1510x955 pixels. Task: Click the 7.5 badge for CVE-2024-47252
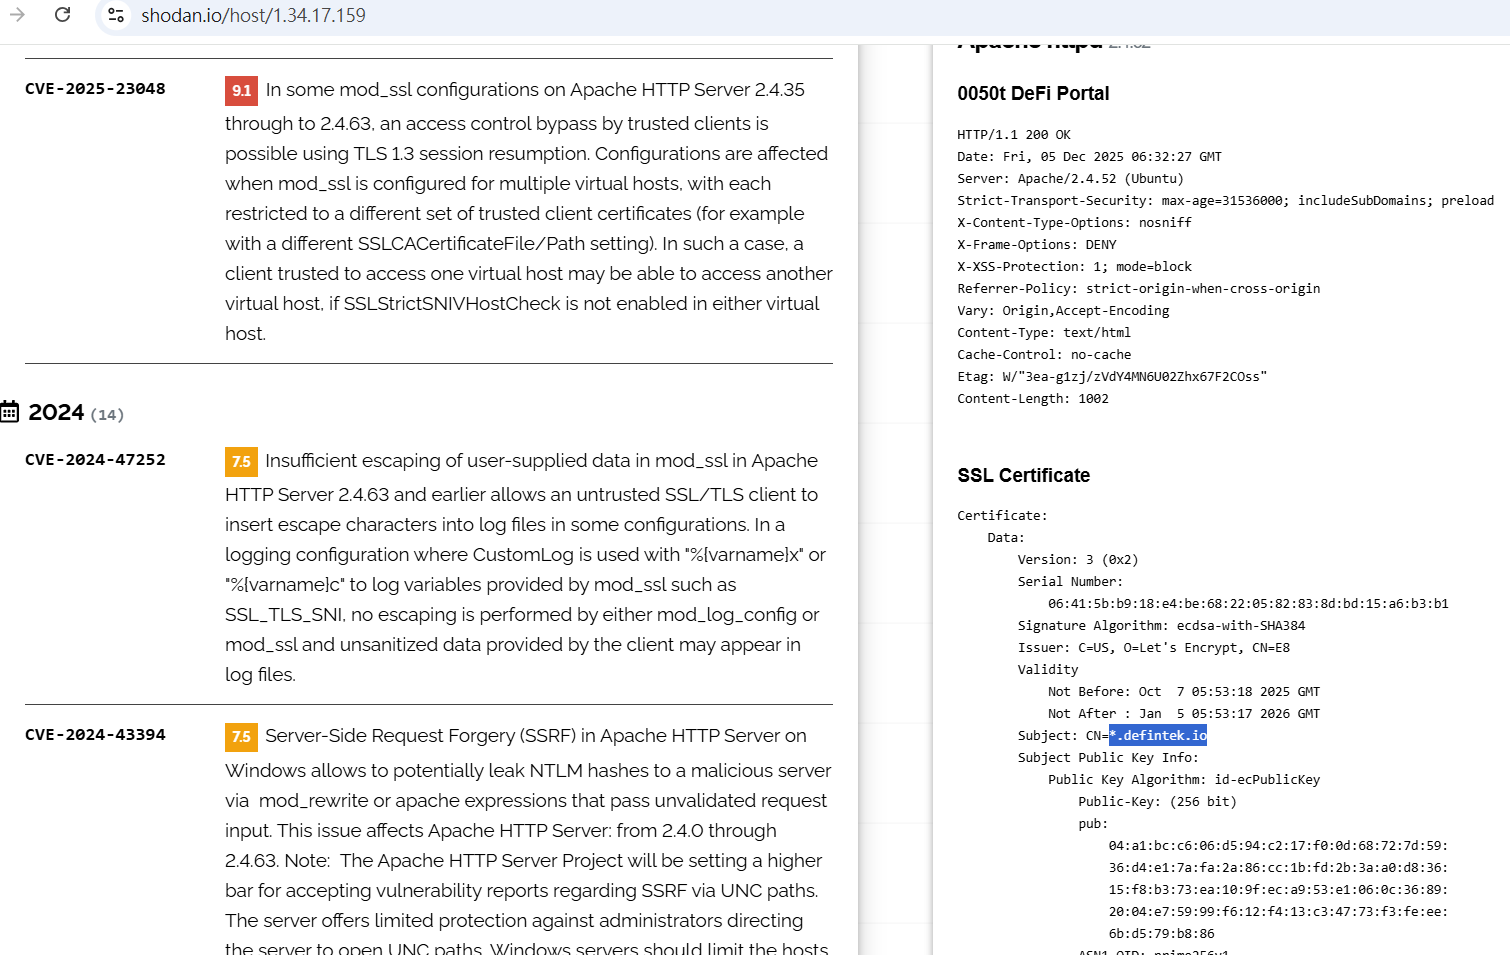tap(241, 461)
